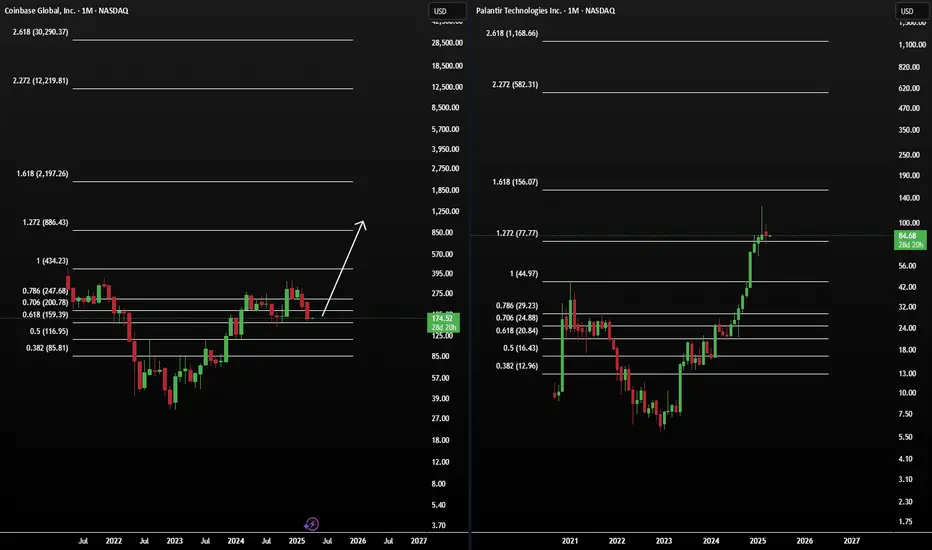The image size is (932, 550).
Task: Select Fibonacci label 0.786 (247.68)
Action: pos(46,291)
